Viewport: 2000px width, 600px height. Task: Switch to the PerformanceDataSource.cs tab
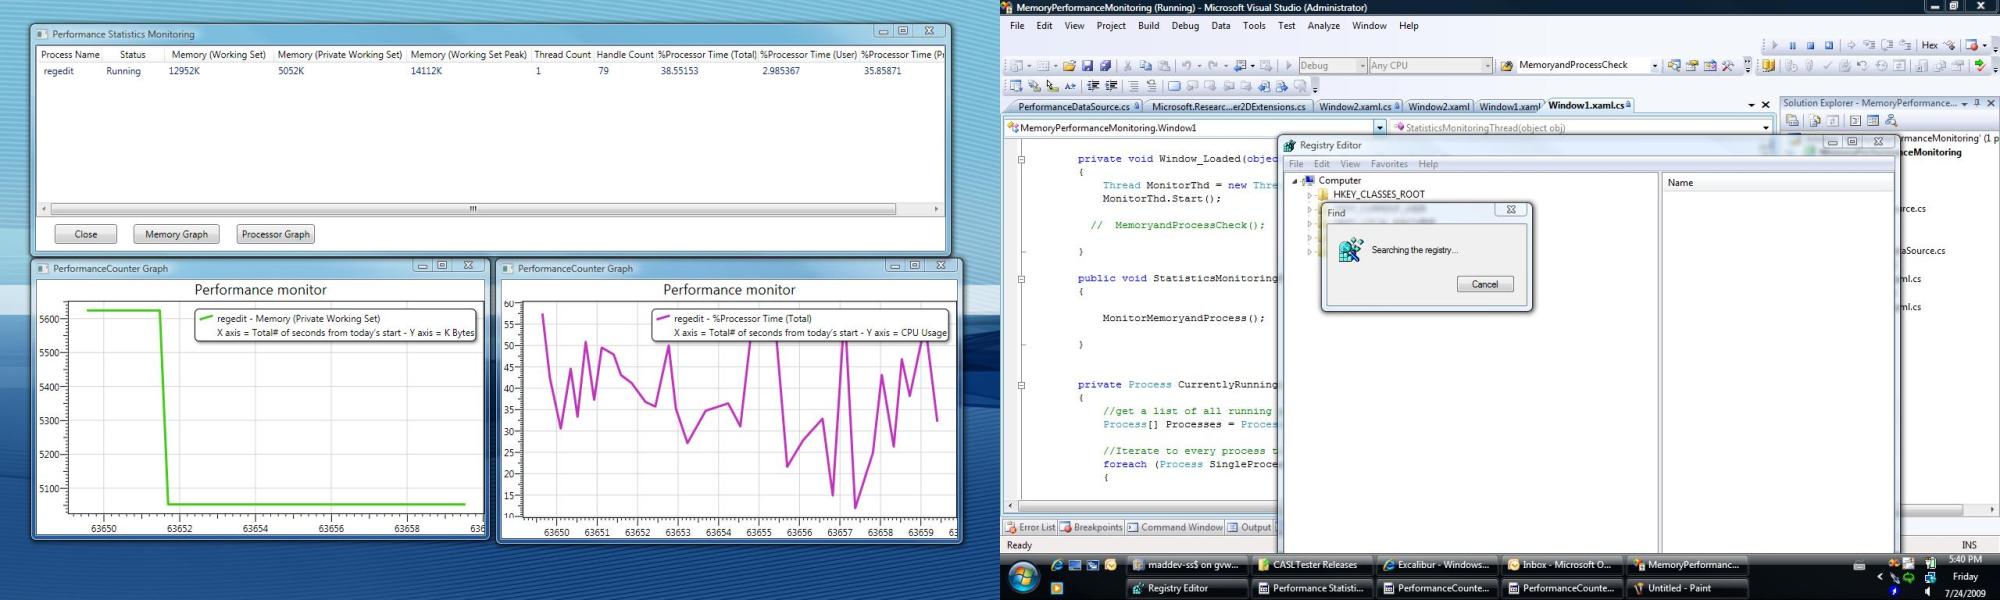[x=1074, y=107]
